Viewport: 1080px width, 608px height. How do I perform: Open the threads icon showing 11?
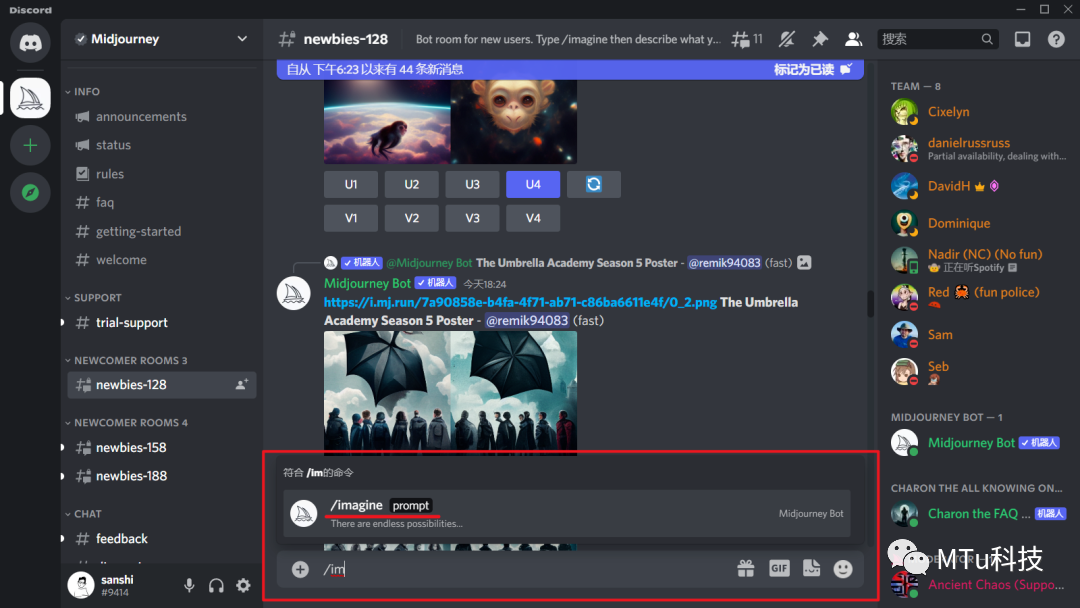click(x=747, y=39)
